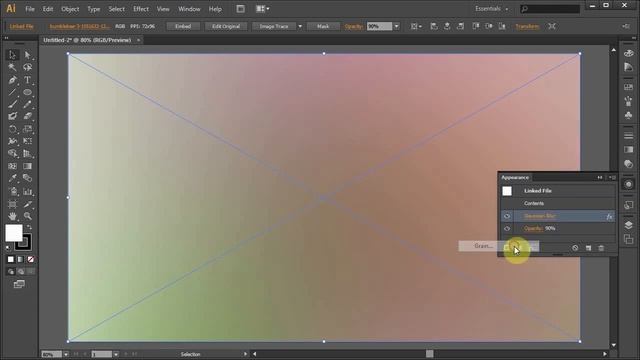Pick the Magic Wand tool
This screenshot has width=640, height=360.
click(12, 67)
